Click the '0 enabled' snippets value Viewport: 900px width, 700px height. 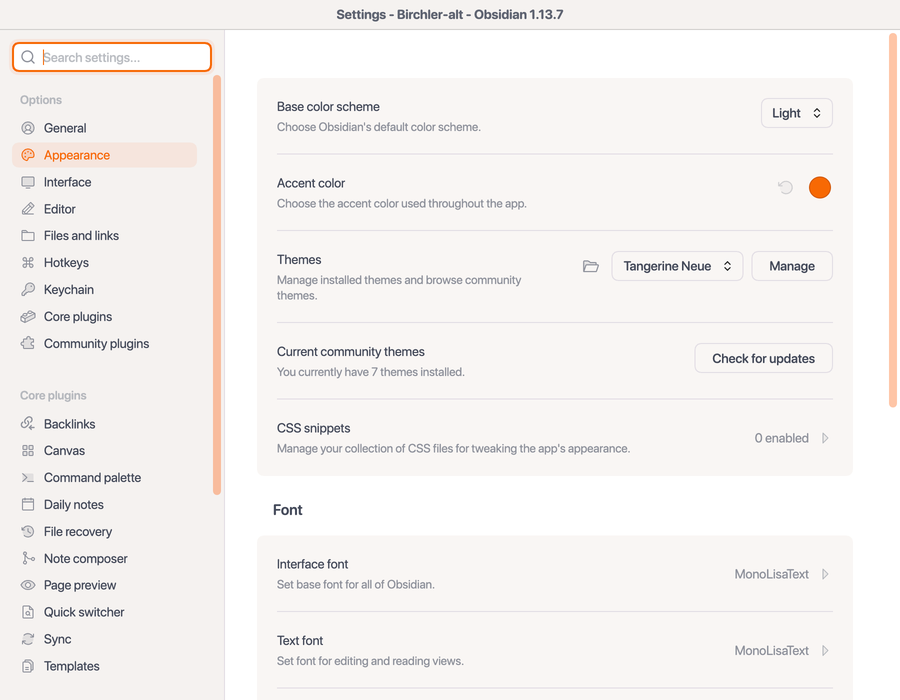(781, 438)
